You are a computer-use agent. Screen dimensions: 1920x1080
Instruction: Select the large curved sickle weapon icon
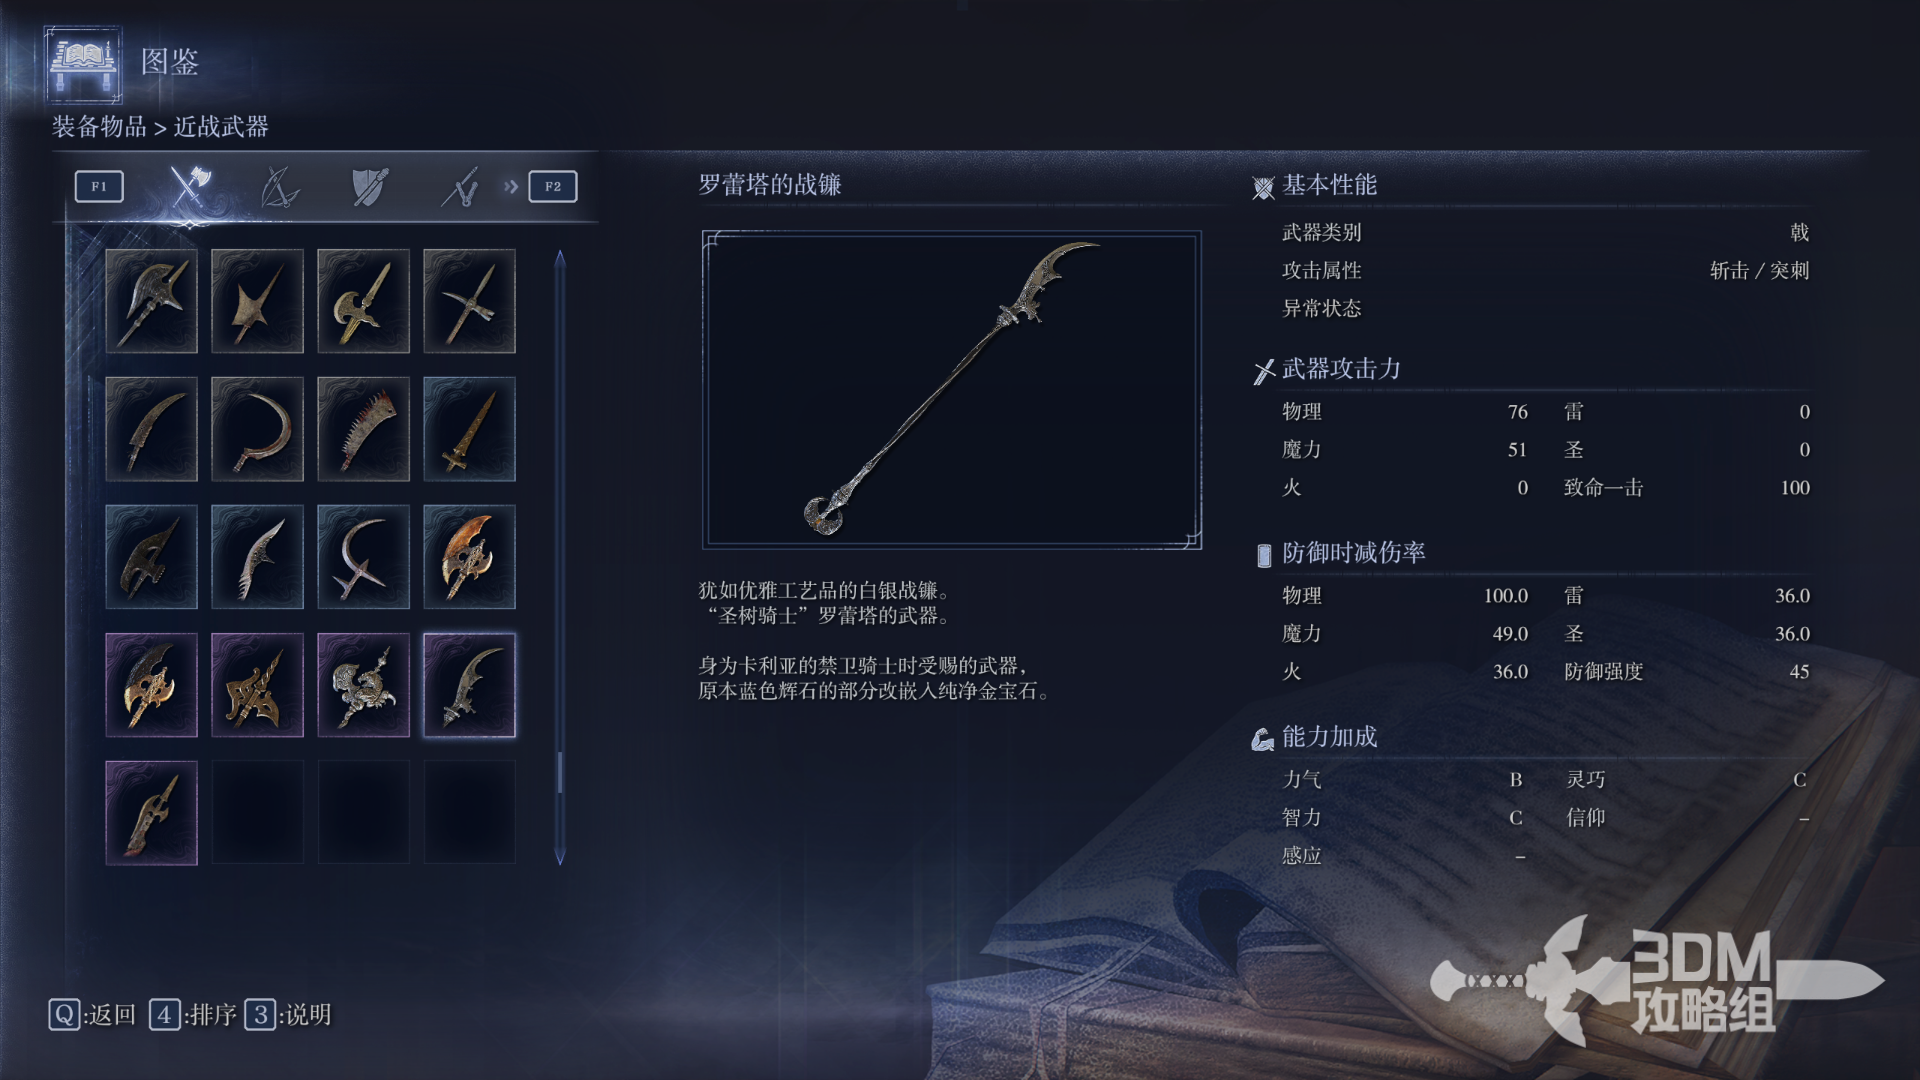[257, 429]
